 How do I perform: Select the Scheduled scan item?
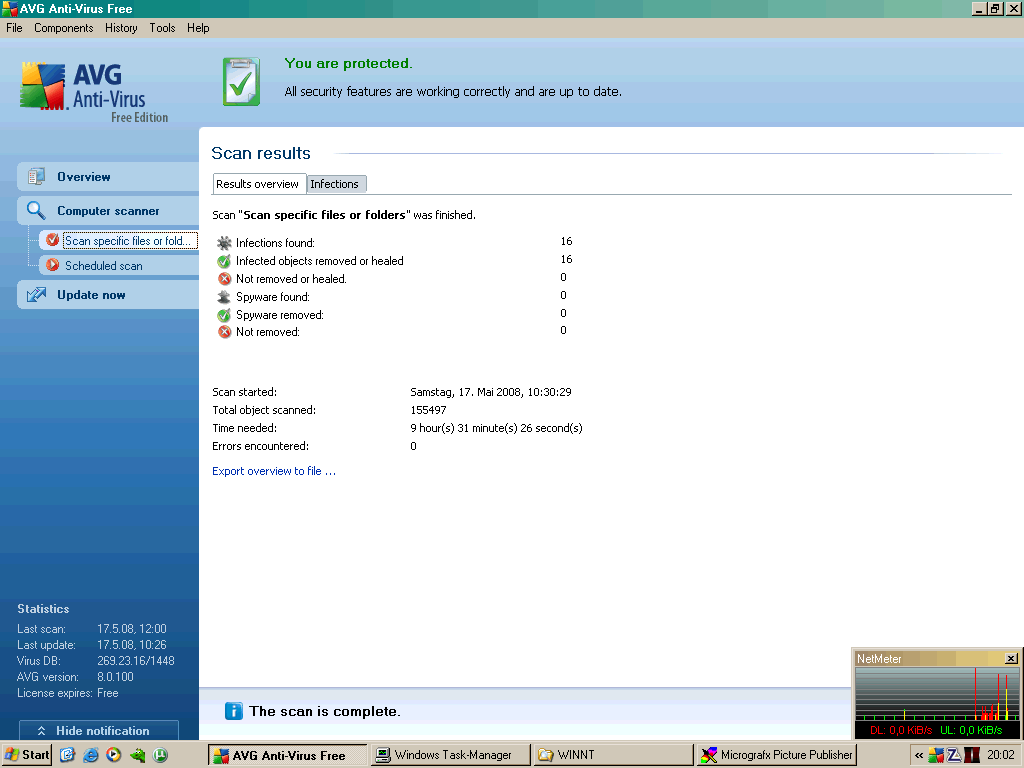104,266
